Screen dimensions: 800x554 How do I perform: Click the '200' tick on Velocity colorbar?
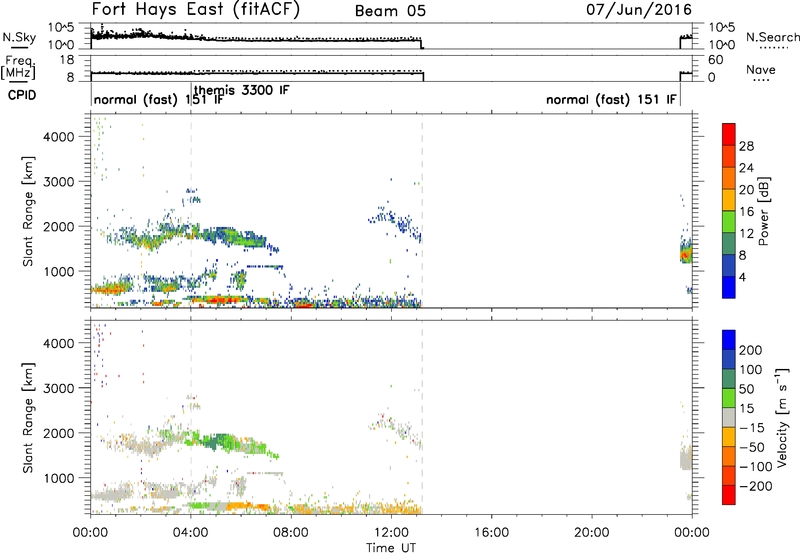coord(751,350)
